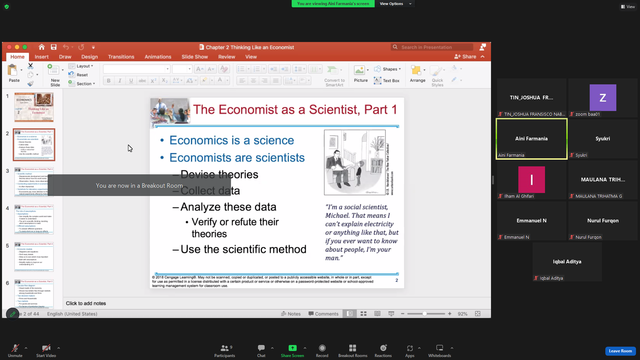Open the Insert ribbon tab
640x360 pixels.
(41, 57)
